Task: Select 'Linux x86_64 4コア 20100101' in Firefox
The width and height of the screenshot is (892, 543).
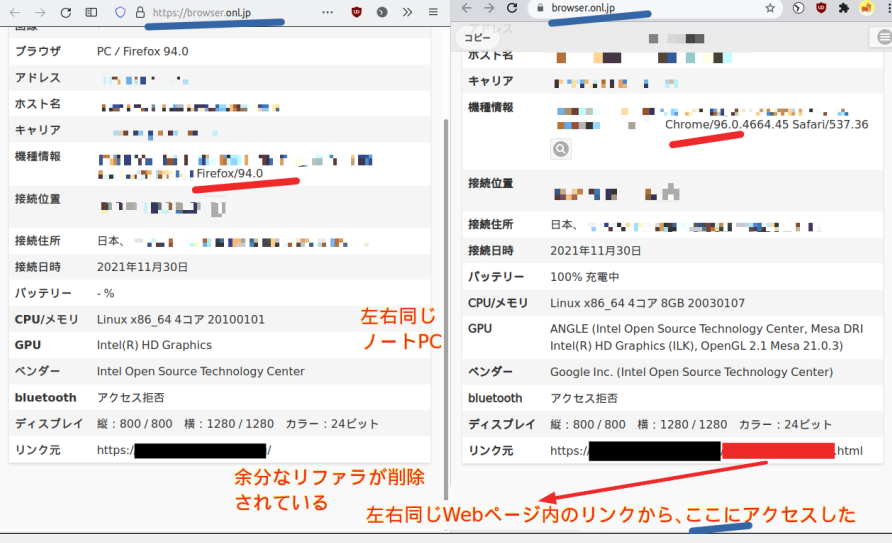Action: pyautogui.click(x=181, y=320)
